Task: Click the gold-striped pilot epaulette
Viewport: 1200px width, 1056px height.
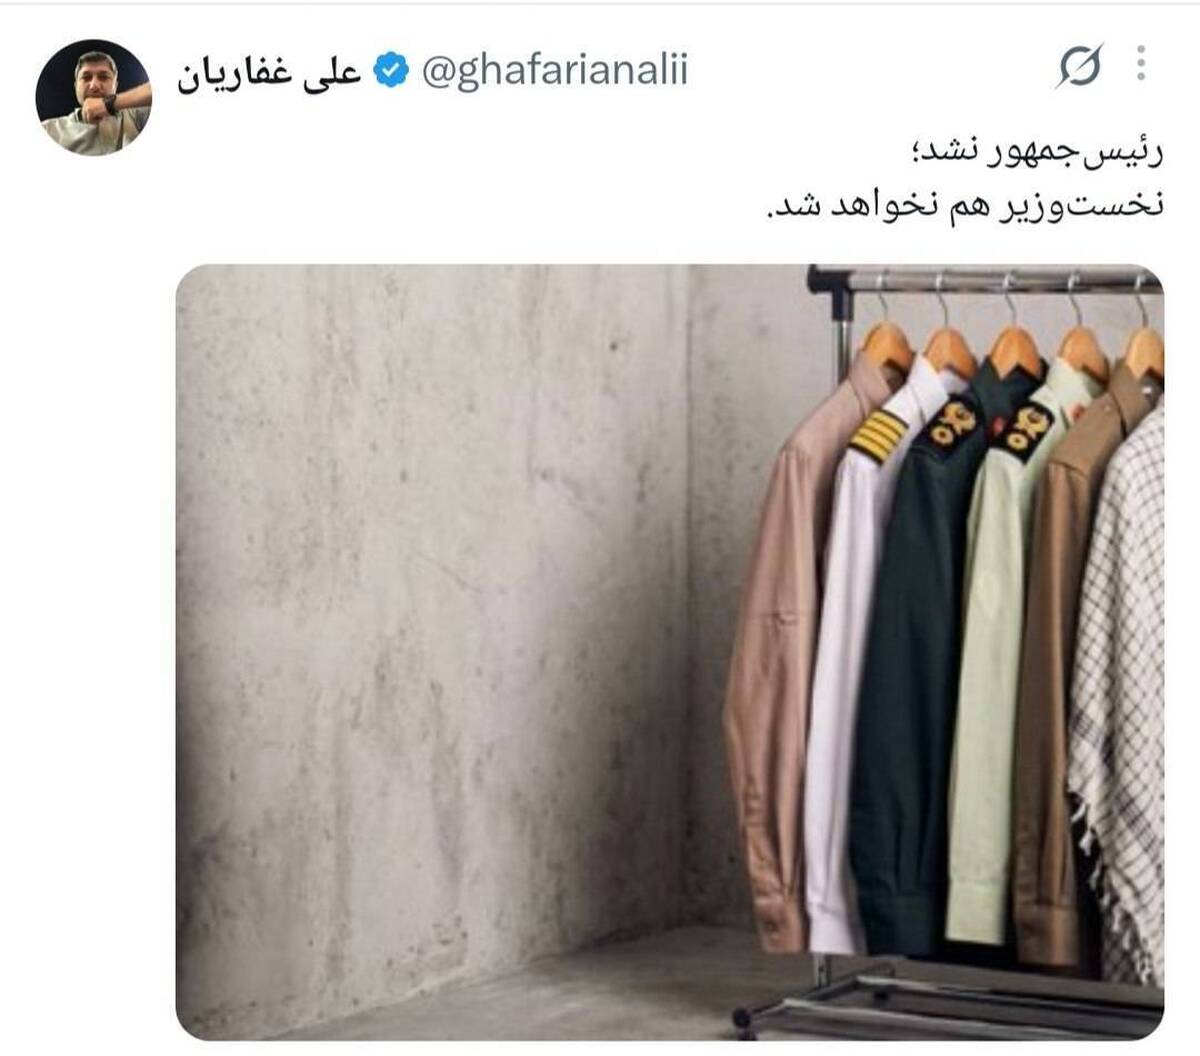Action: point(877,435)
